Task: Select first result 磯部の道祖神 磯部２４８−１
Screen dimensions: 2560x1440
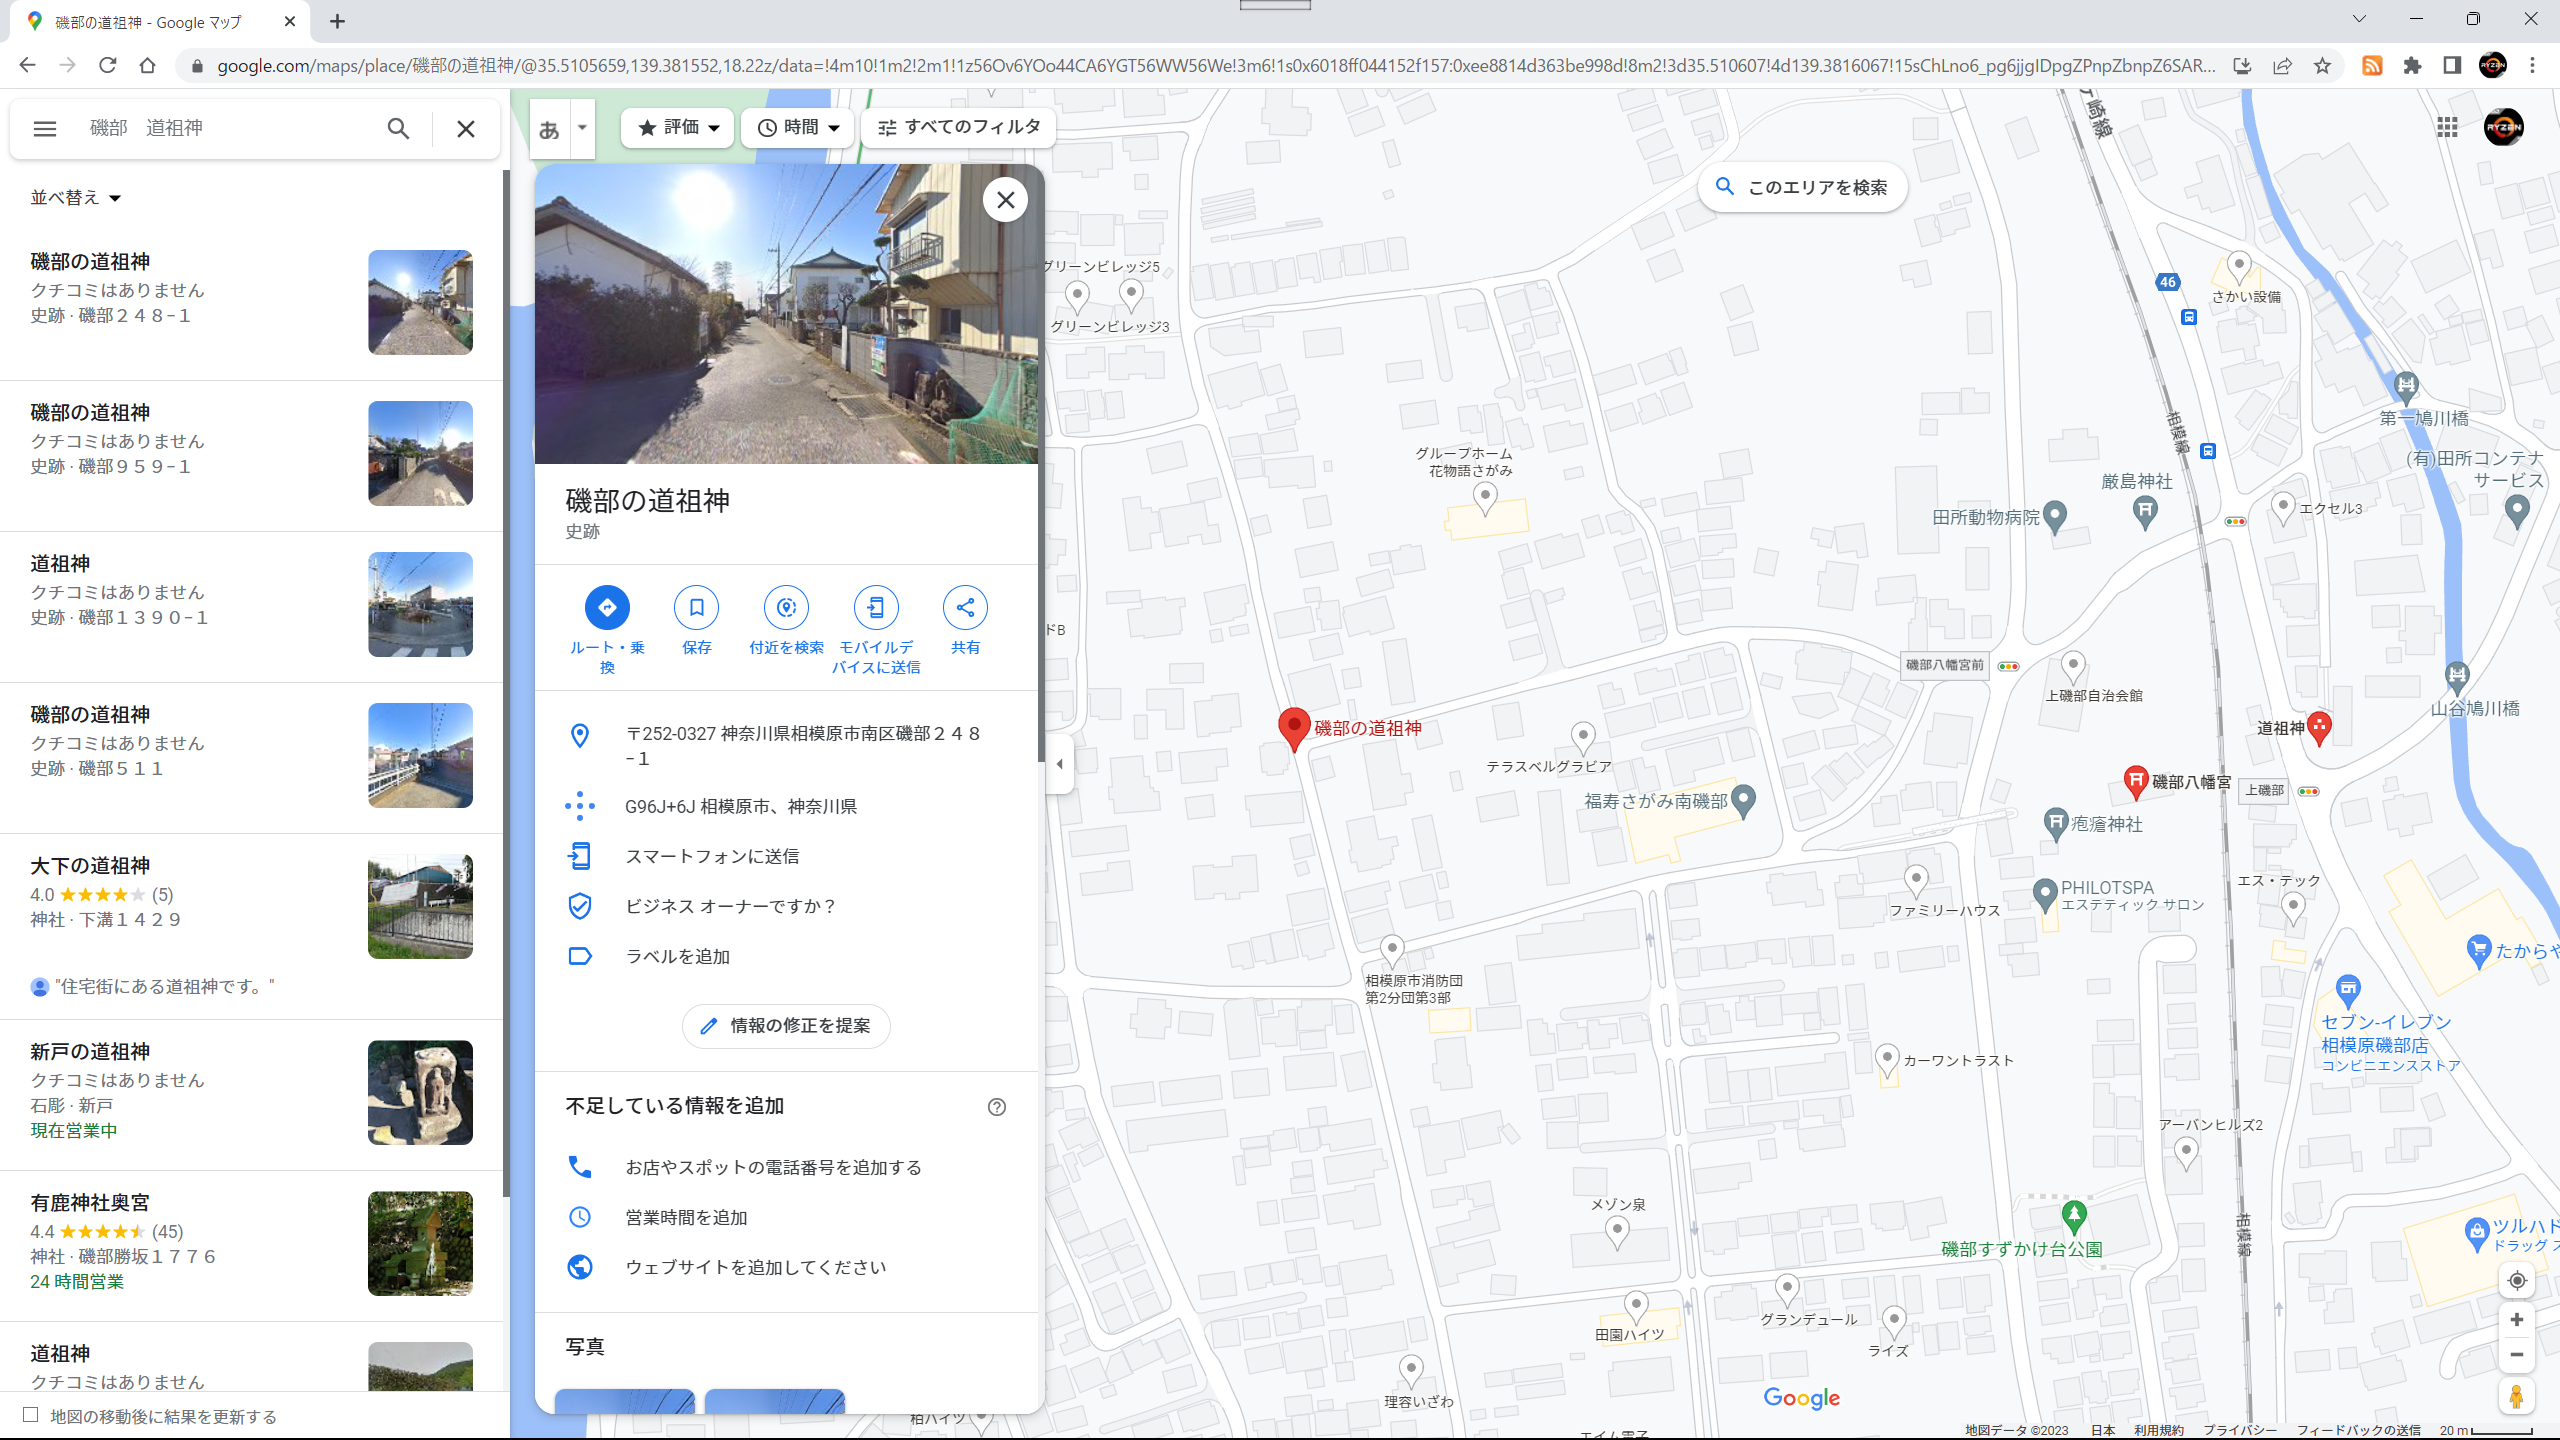Action: [250, 304]
